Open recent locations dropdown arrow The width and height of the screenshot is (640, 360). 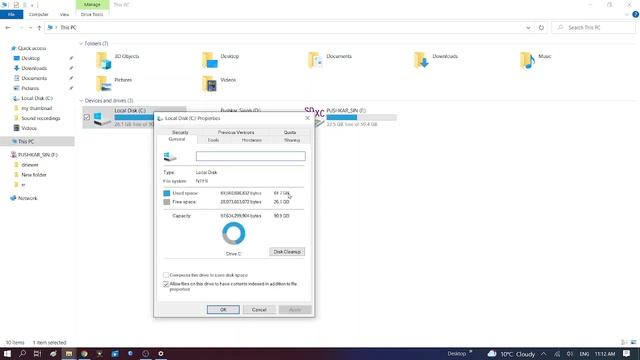[30, 28]
